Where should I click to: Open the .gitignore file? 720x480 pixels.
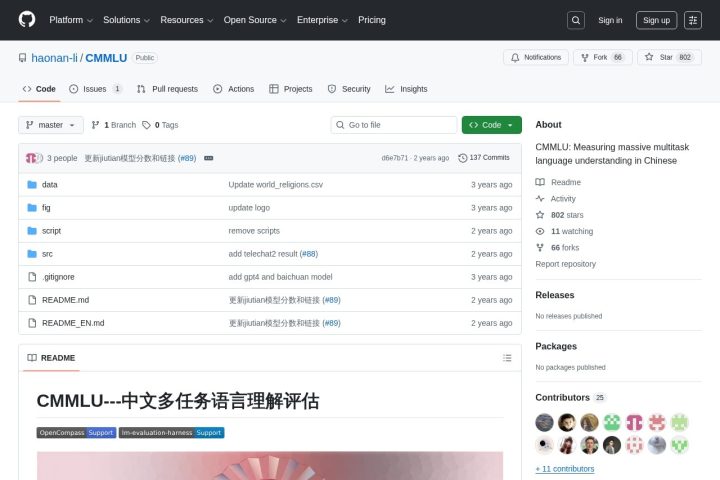[58, 277]
